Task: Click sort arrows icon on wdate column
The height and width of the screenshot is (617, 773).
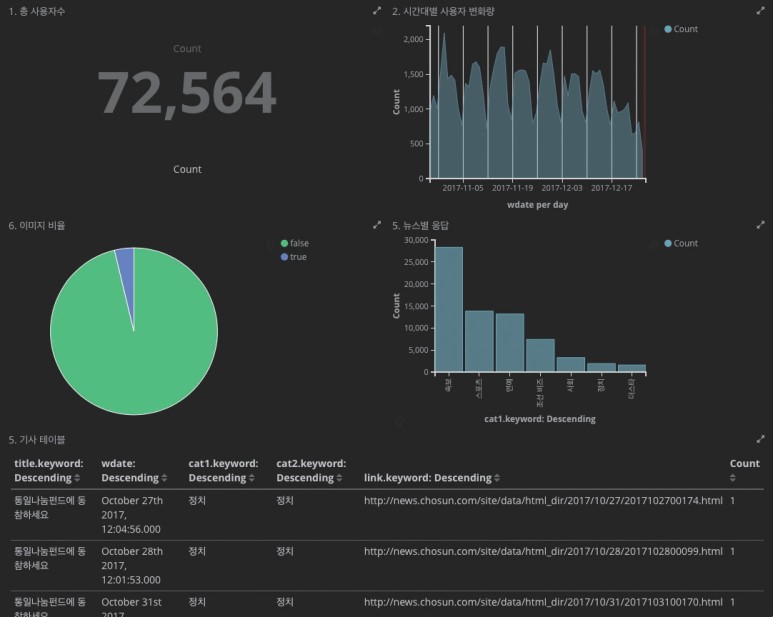Action: click(164, 478)
